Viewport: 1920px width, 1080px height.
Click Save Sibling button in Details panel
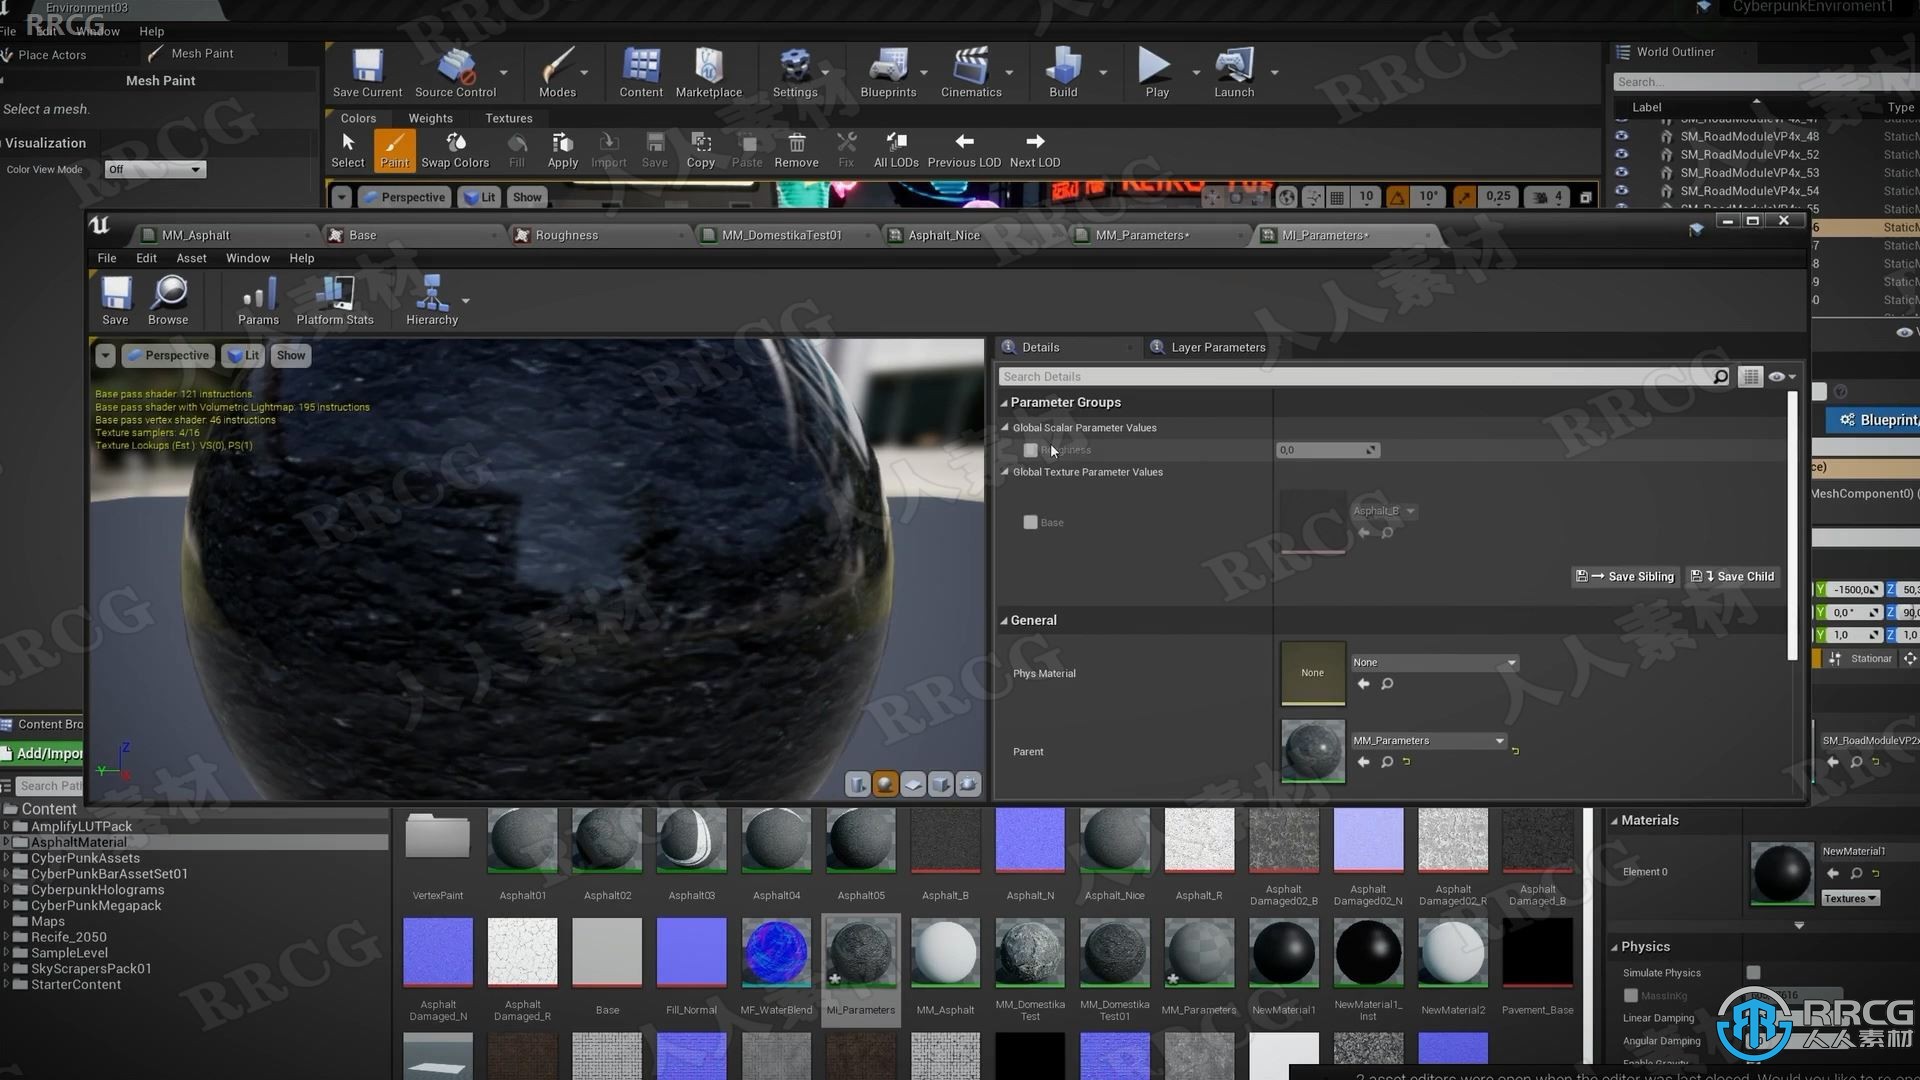1627,576
